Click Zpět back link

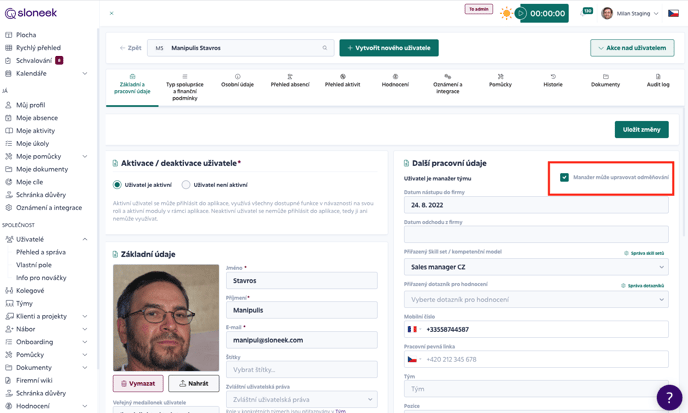pyautogui.click(x=130, y=48)
